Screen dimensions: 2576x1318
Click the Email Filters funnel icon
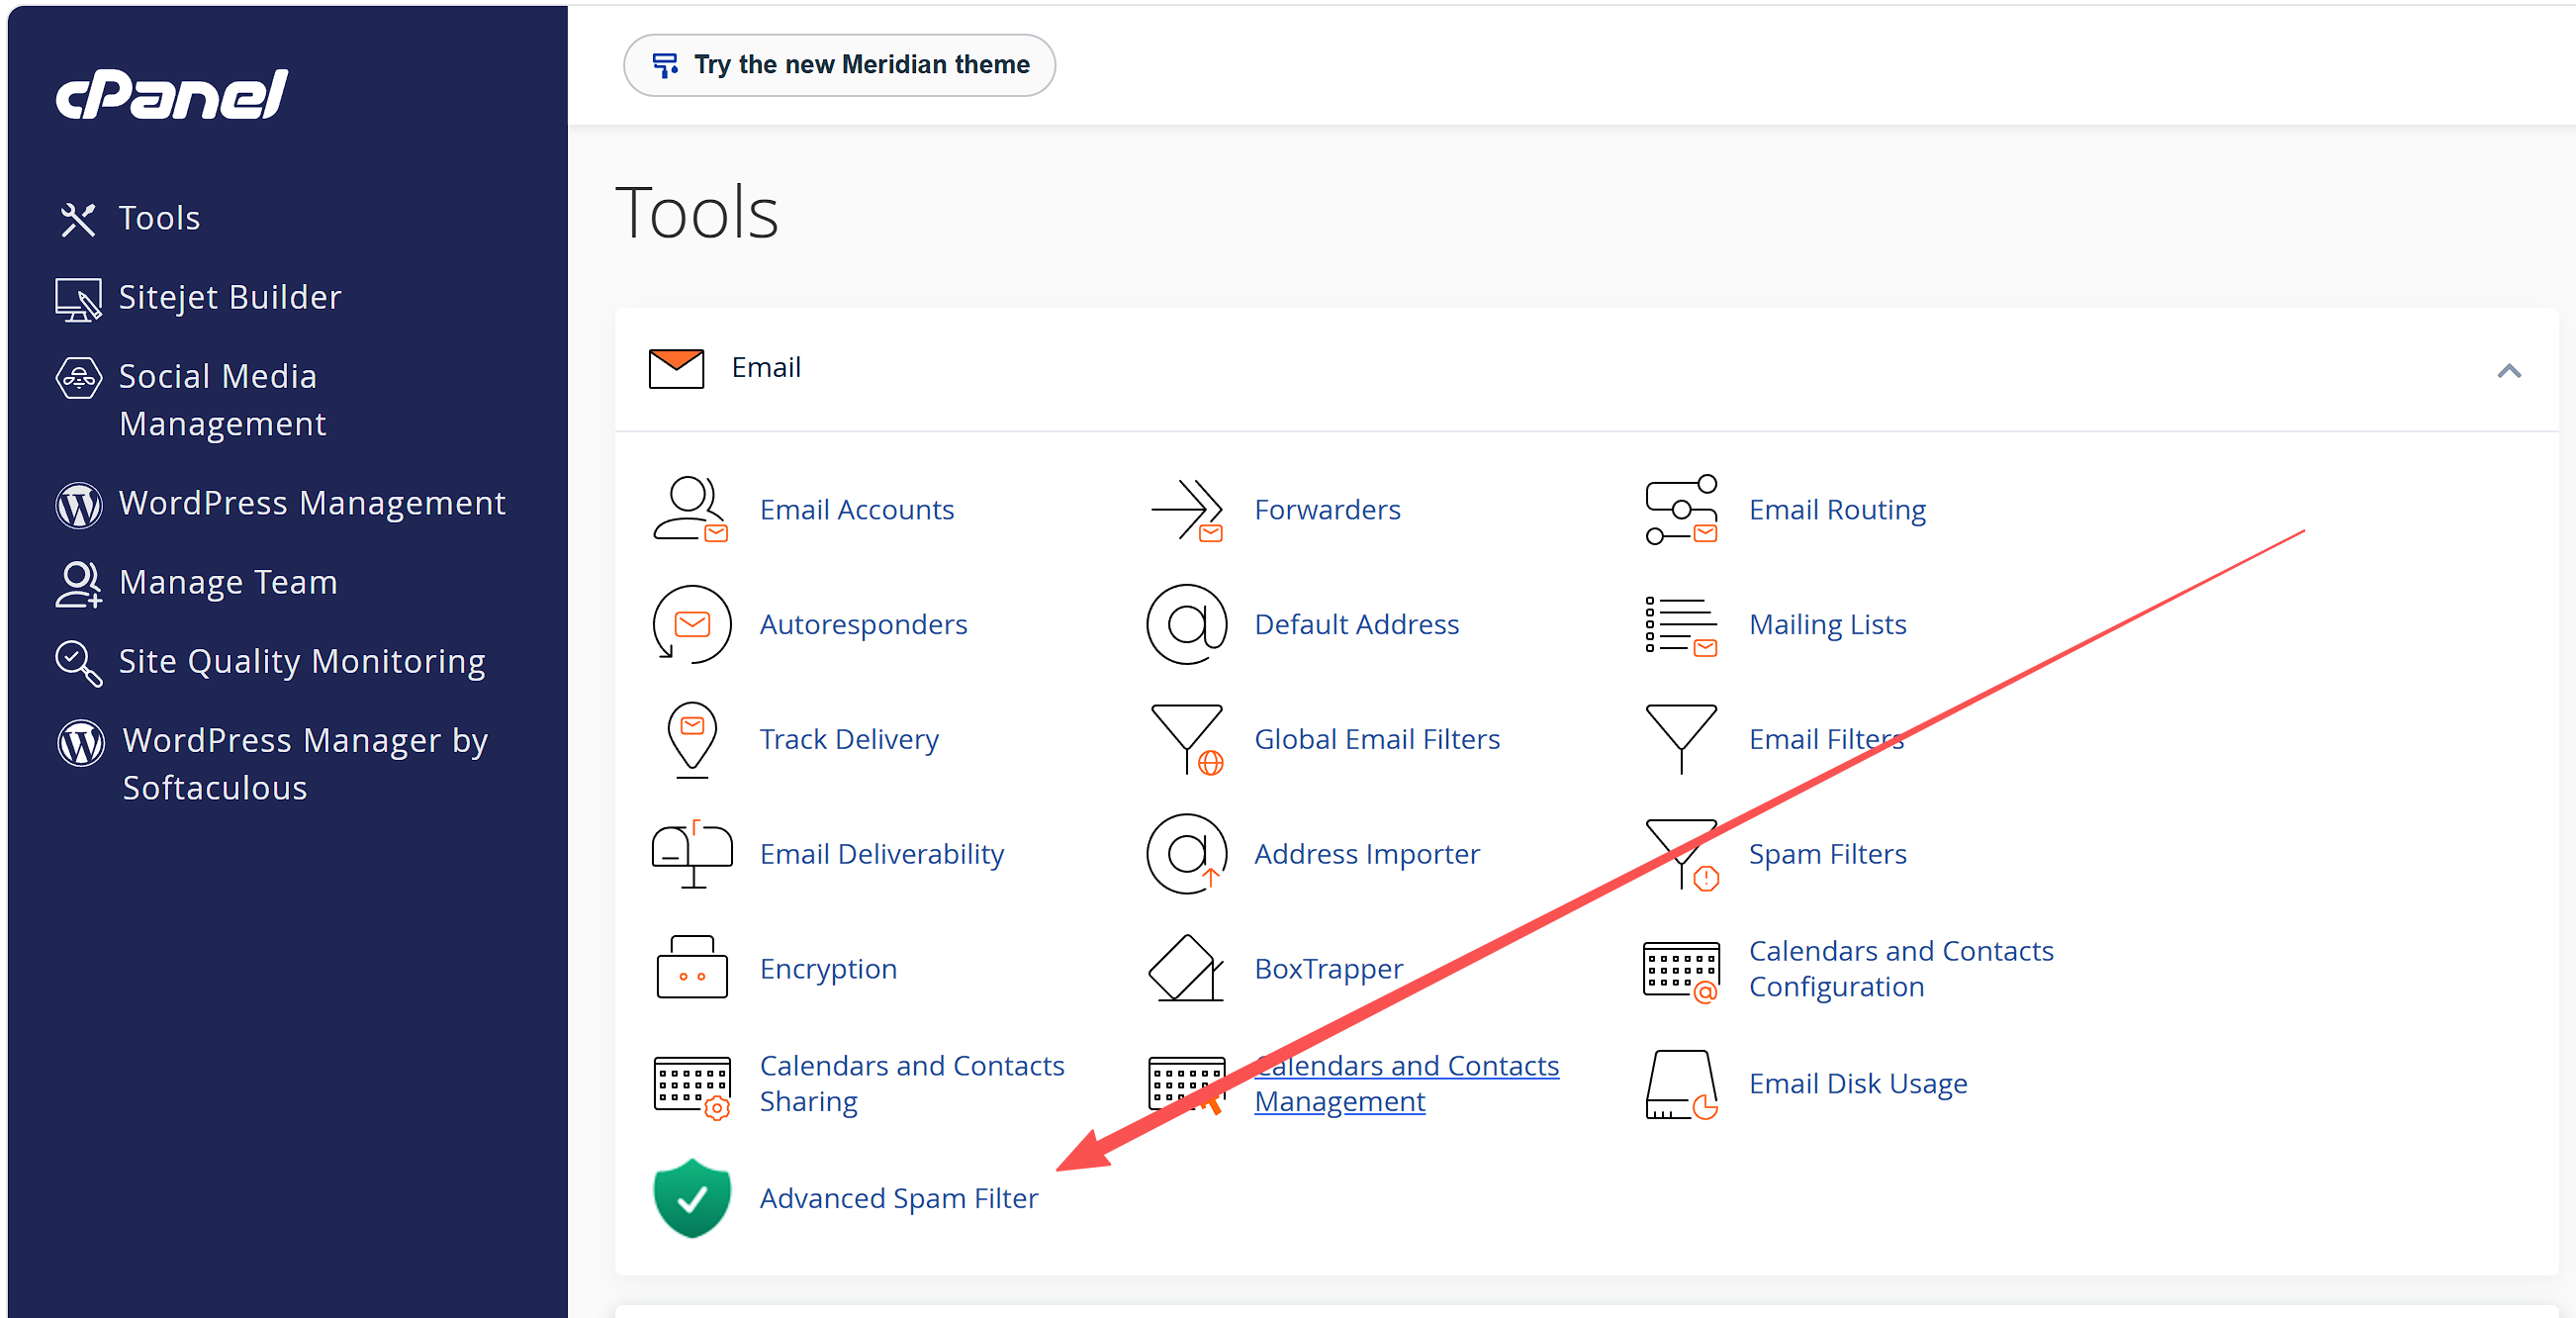(1681, 740)
